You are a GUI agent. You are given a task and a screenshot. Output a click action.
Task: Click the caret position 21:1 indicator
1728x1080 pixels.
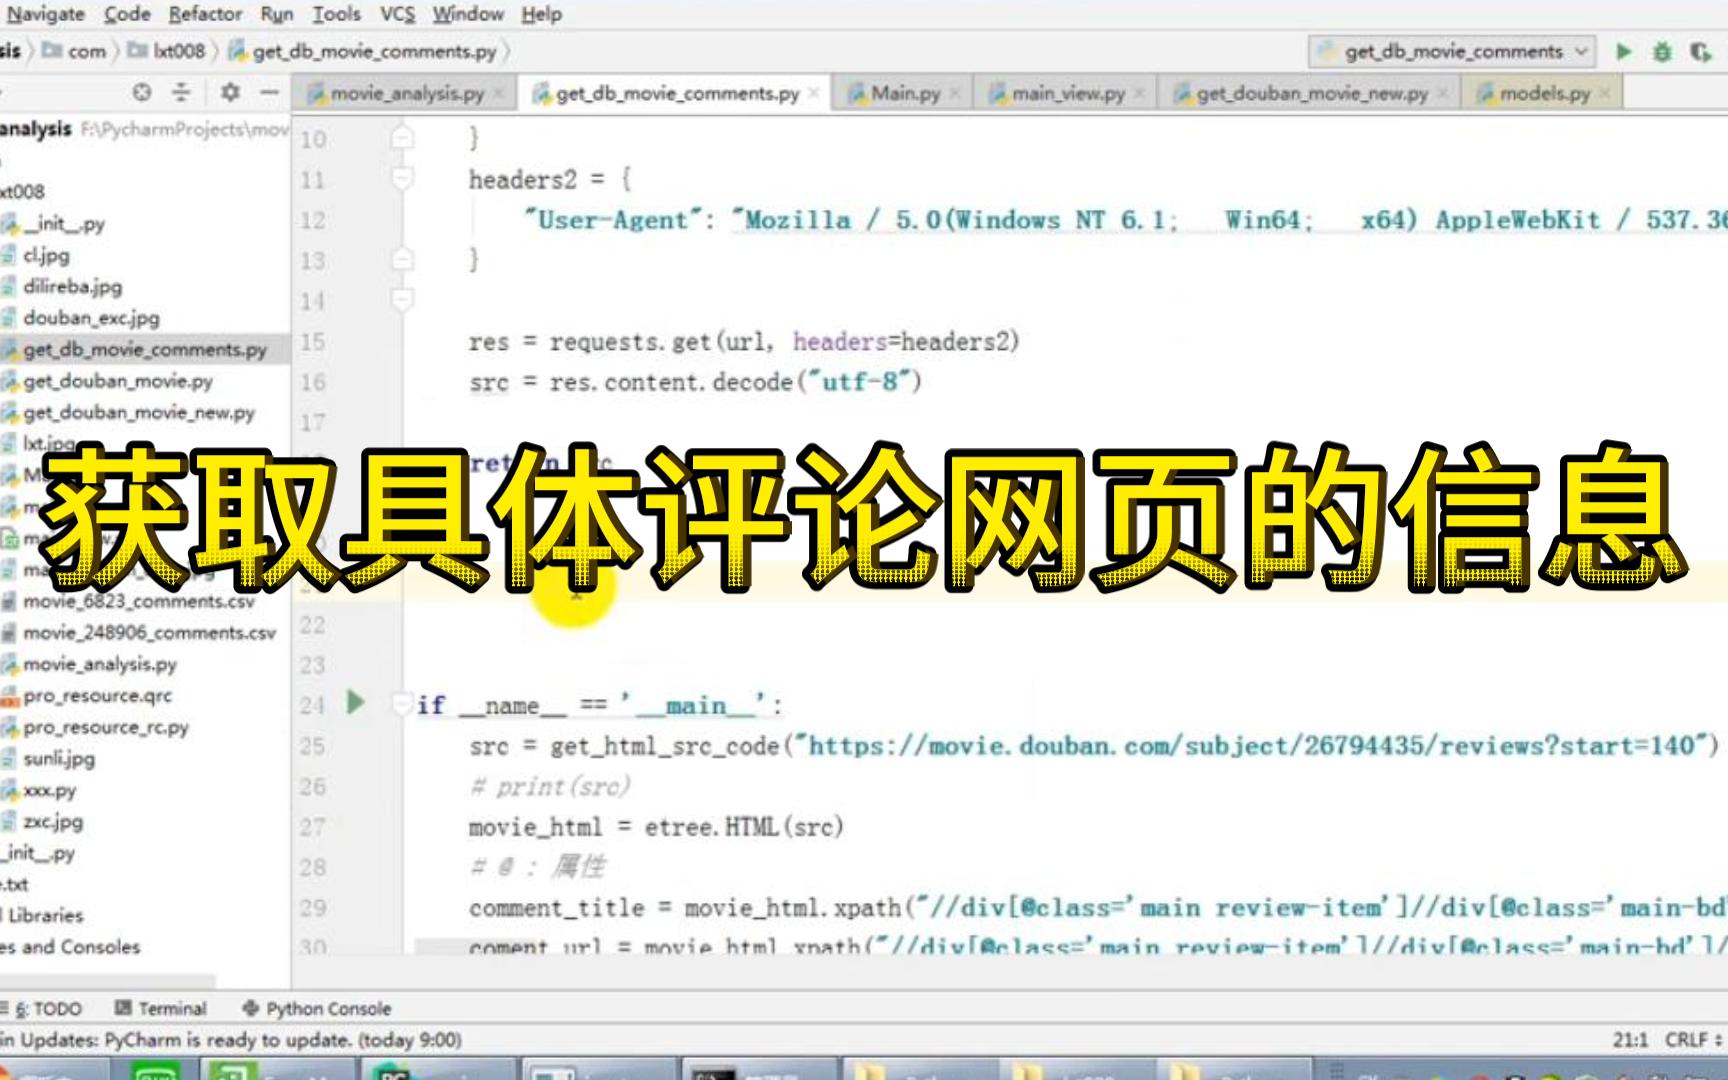(1628, 1039)
